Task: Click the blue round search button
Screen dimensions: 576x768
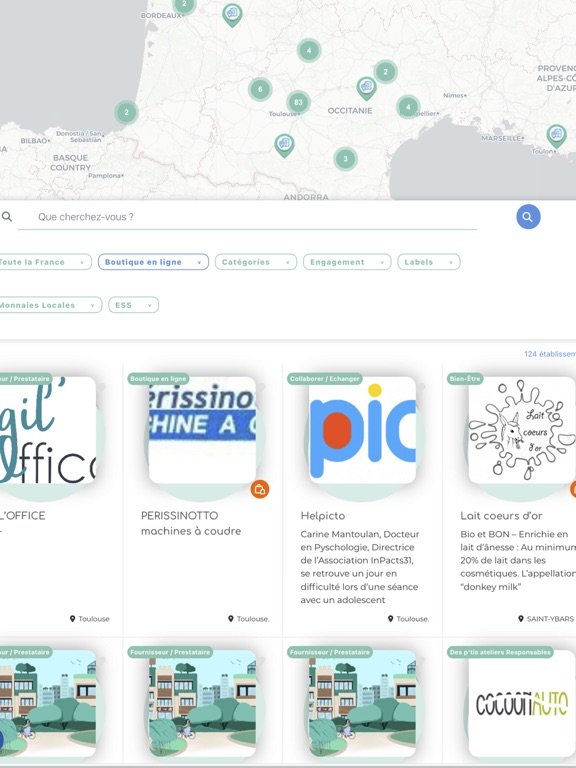Action: [528, 216]
